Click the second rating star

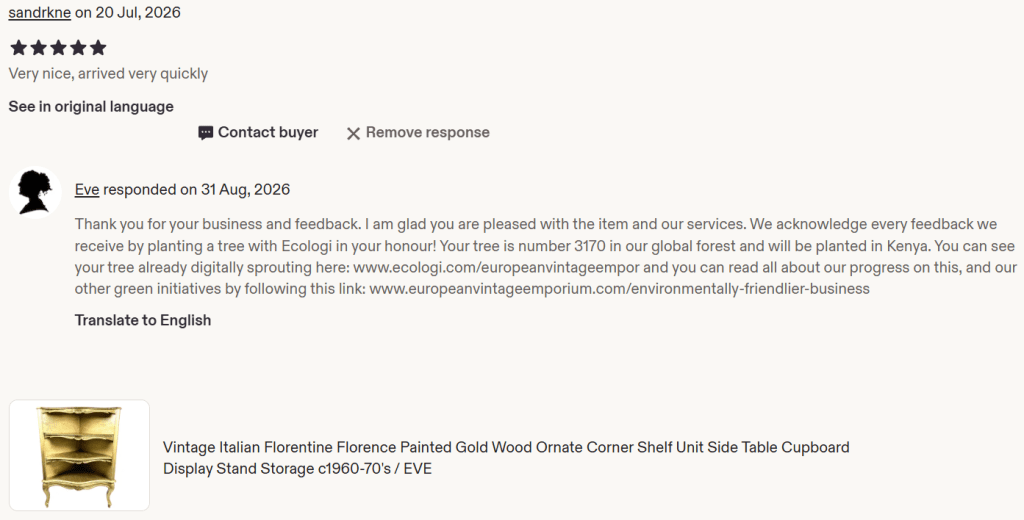(x=39, y=48)
